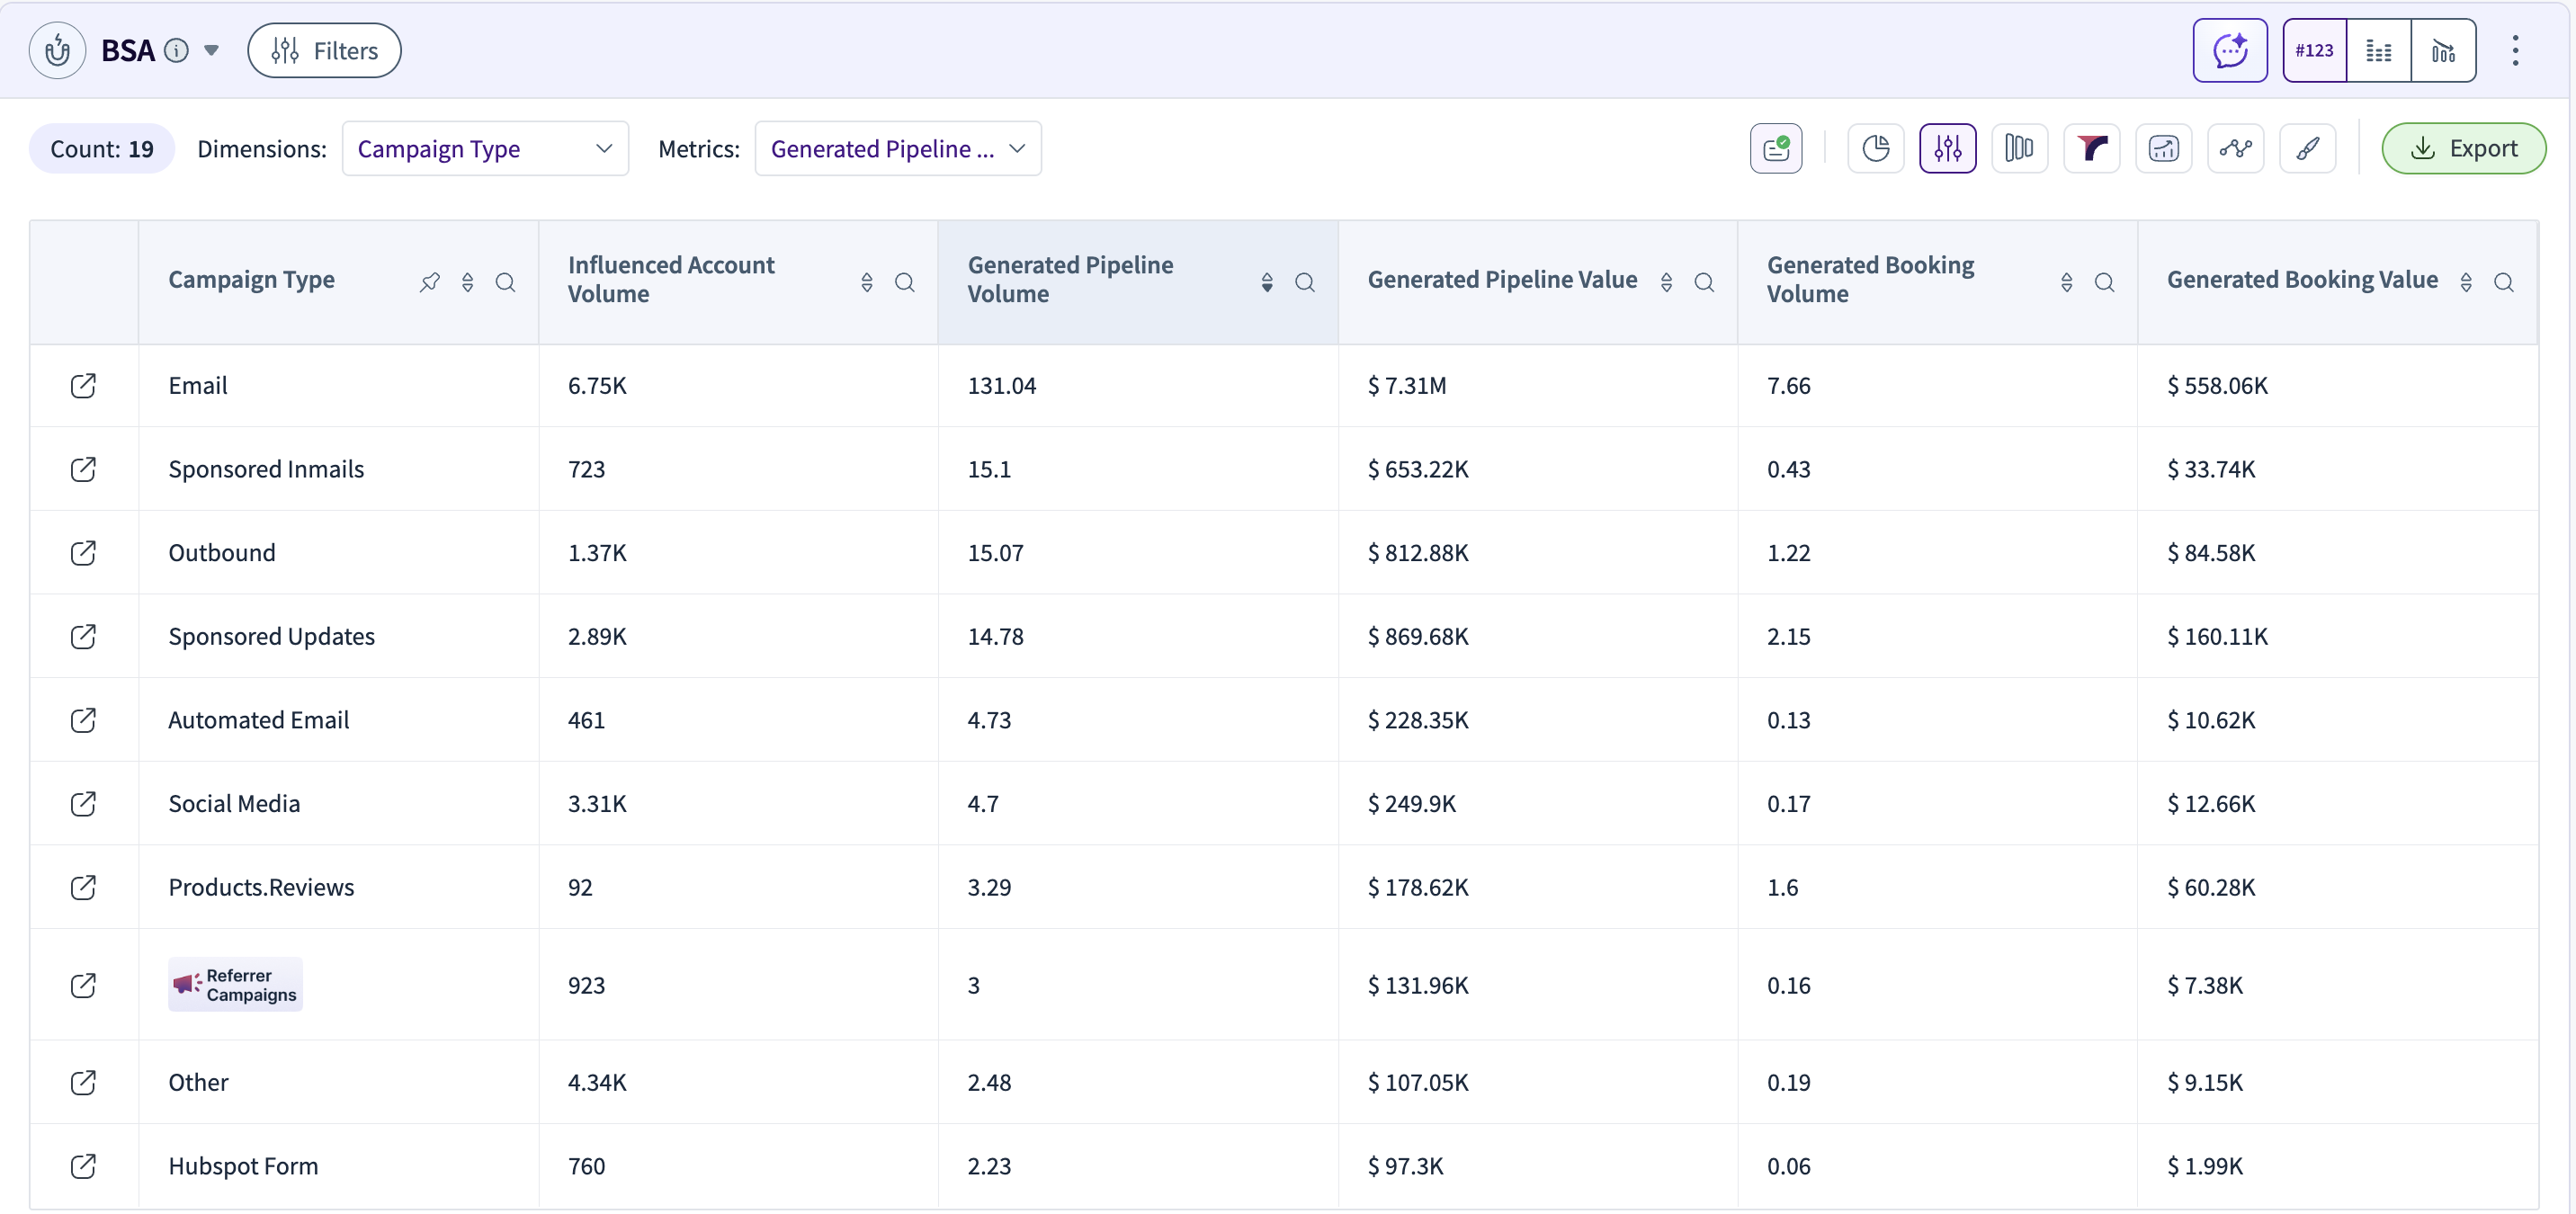The image size is (2576, 1214).
Task: Click the green Export button
Action: (x=2463, y=149)
